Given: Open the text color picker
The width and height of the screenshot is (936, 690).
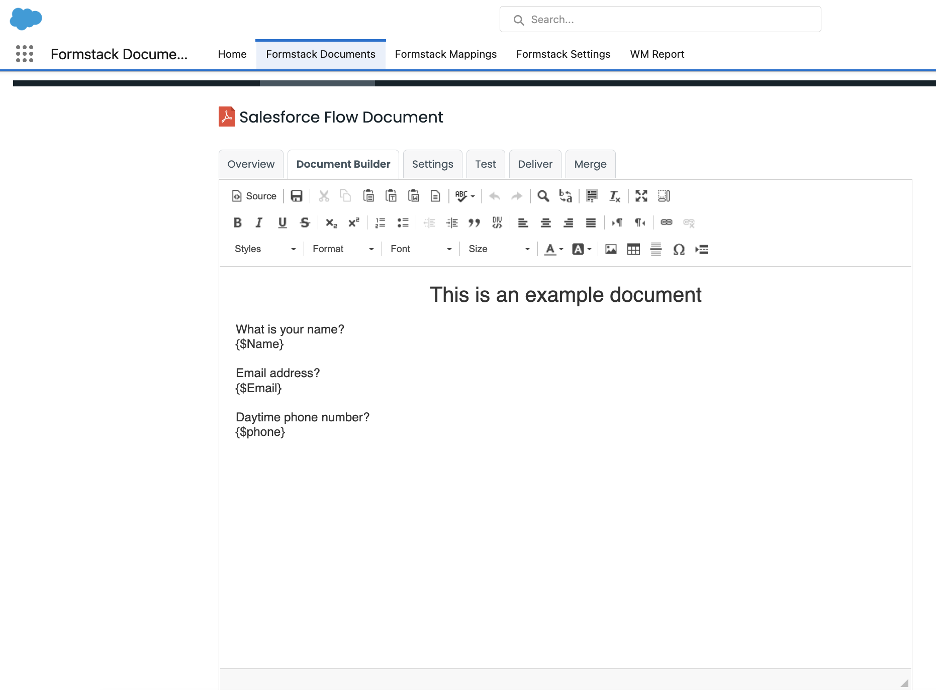Looking at the screenshot, I should click(x=551, y=248).
